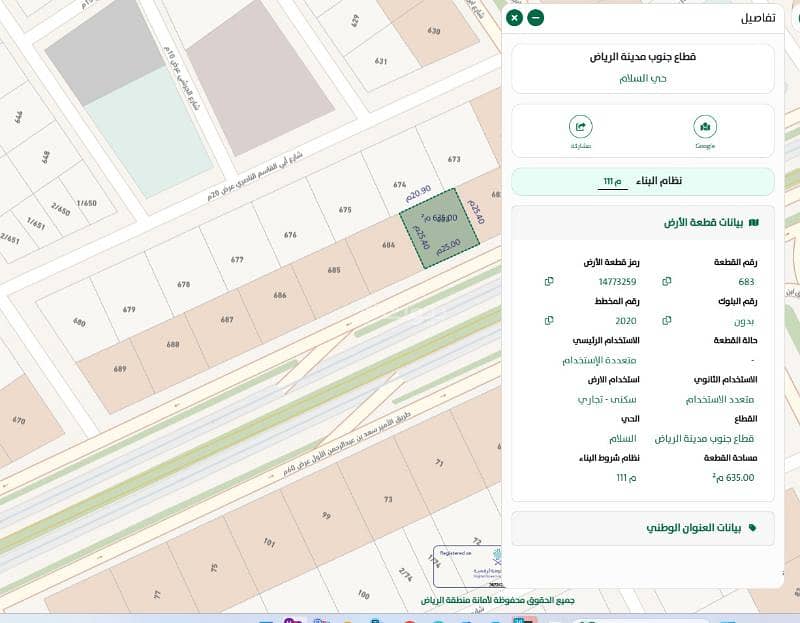Click the share (مشاركة) icon
Viewport: 800px width, 623px height.
580,128
